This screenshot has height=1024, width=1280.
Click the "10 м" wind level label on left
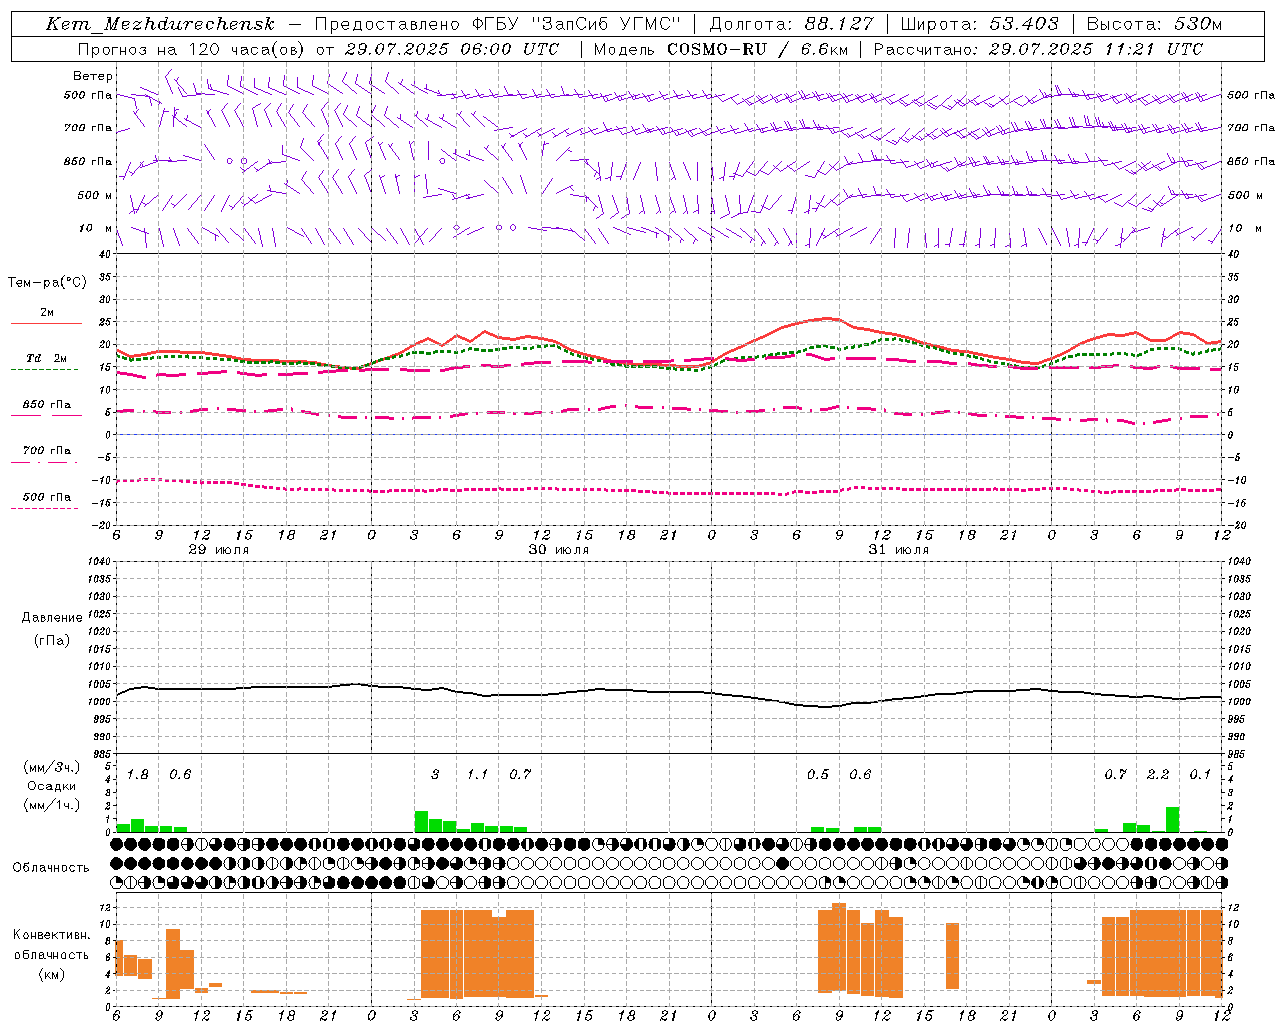pos(96,229)
